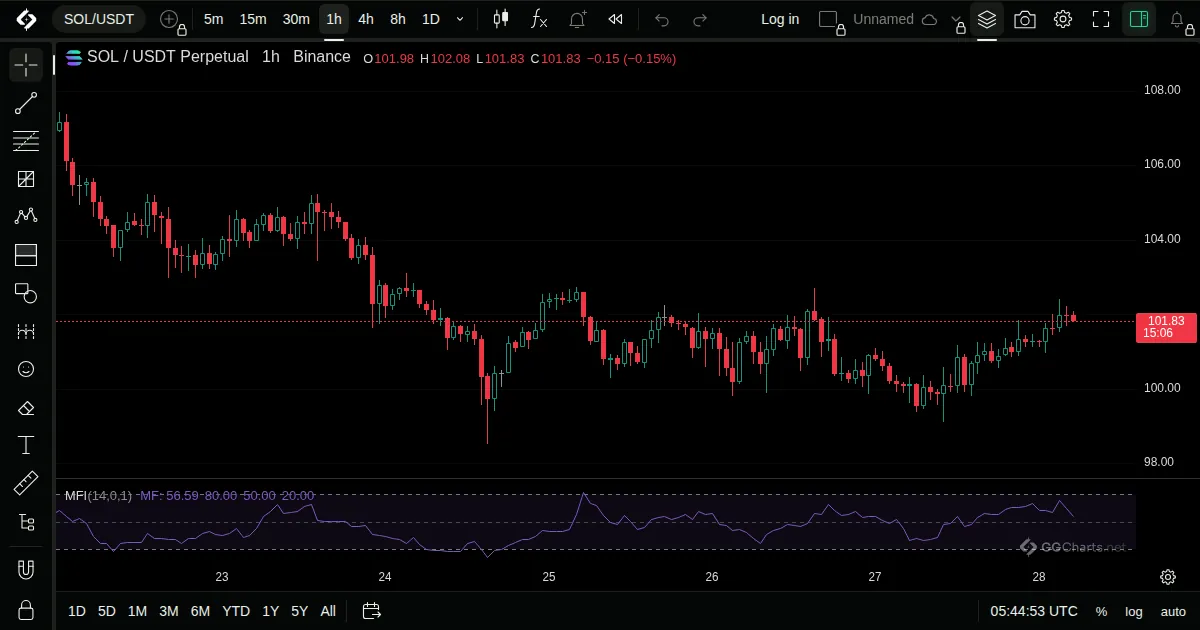Switch to 5m timeframe
This screenshot has width=1200, height=630.
pos(213,19)
